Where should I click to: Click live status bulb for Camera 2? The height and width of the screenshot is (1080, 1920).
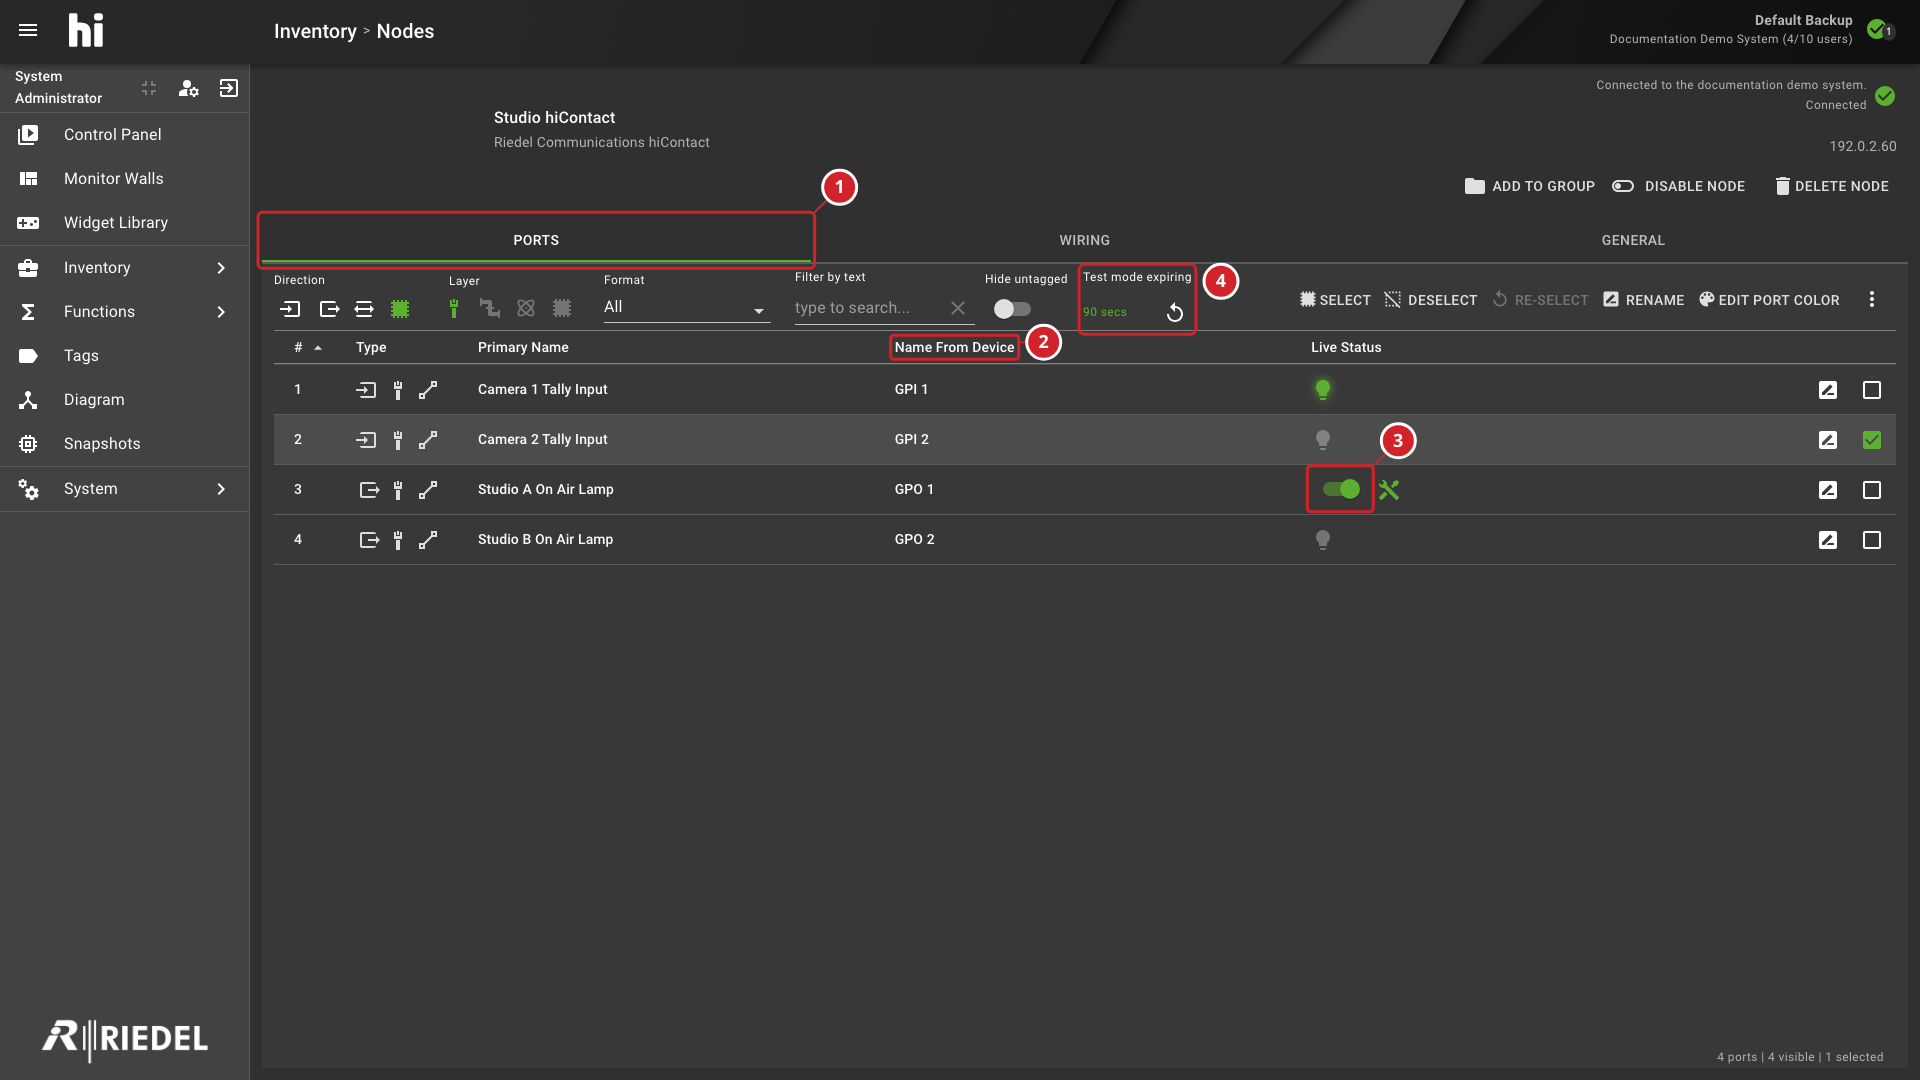click(x=1323, y=440)
